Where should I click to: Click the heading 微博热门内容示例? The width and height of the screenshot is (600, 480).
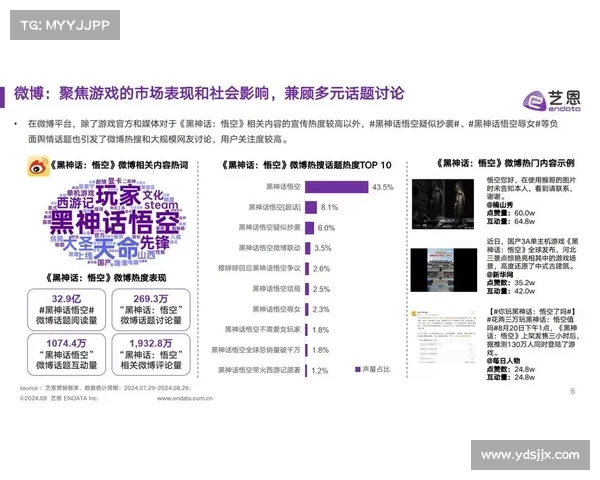click(505, 163)
